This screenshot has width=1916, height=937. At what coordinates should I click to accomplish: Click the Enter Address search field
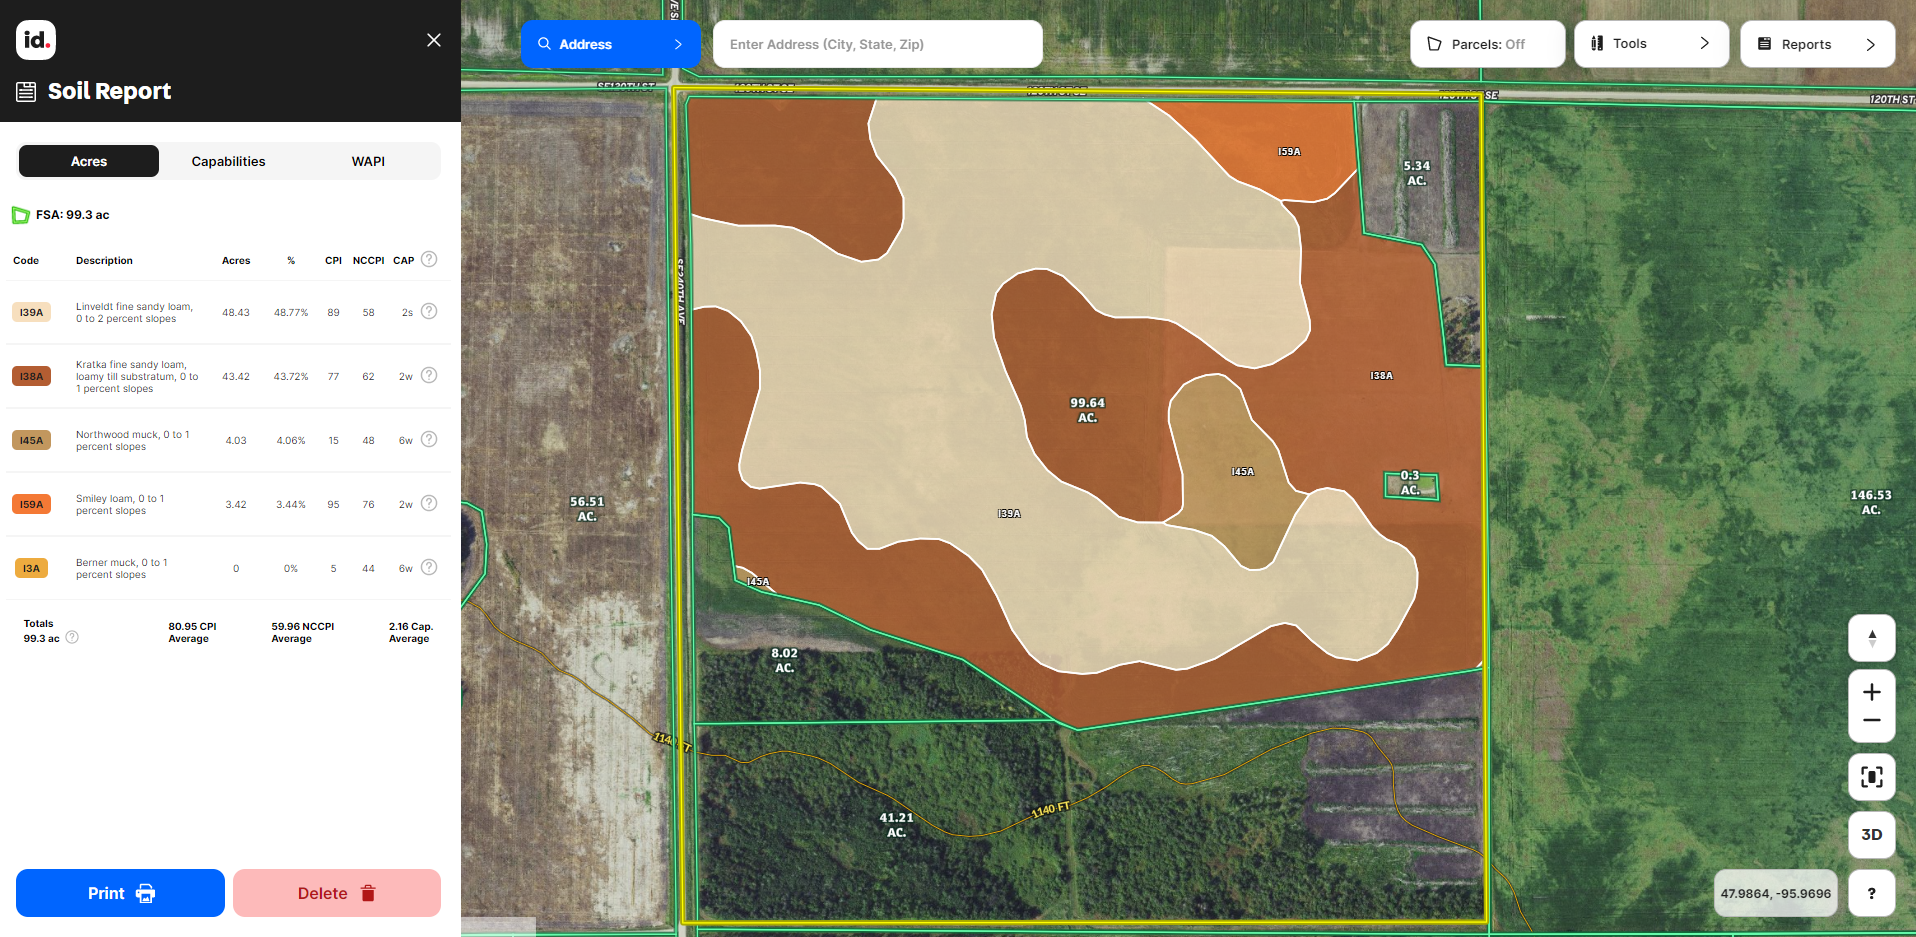click(877, 44)
